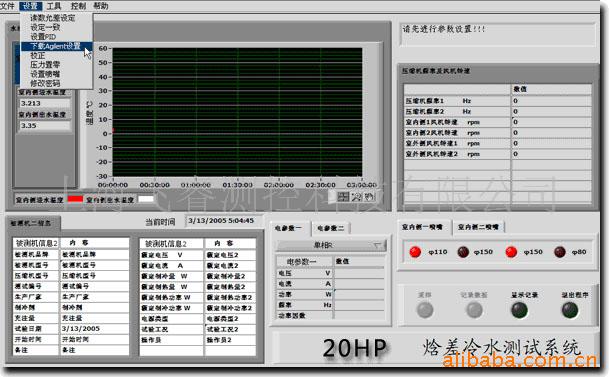The width and height of the screenshot is (610, 377).
Task: Toggle the φ80 nozzle indicator
Action: (560, 252)
